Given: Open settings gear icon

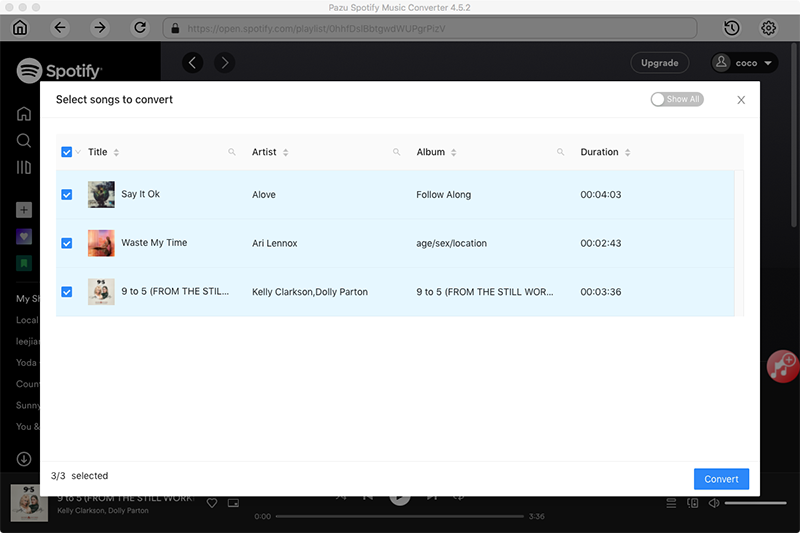Looking at the screenshot, I should (769, 28).
